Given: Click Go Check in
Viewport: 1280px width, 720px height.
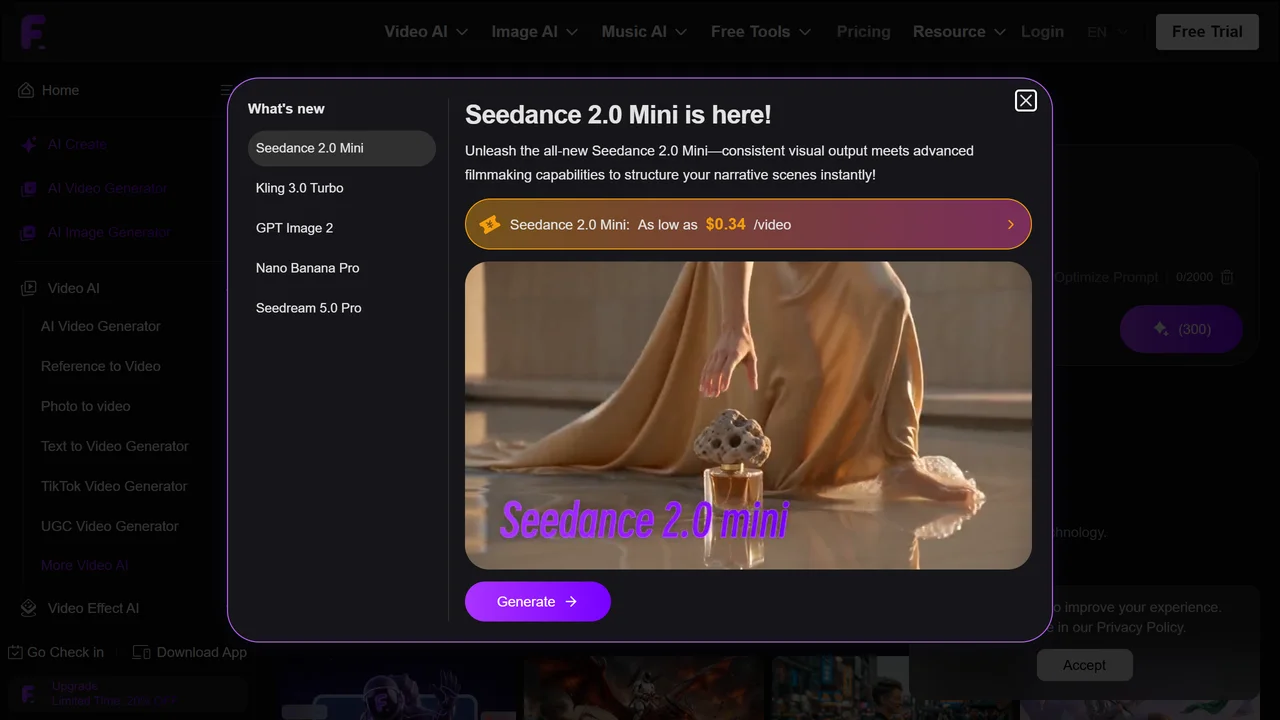Looking at the screenshot, I should pos(56,652).
